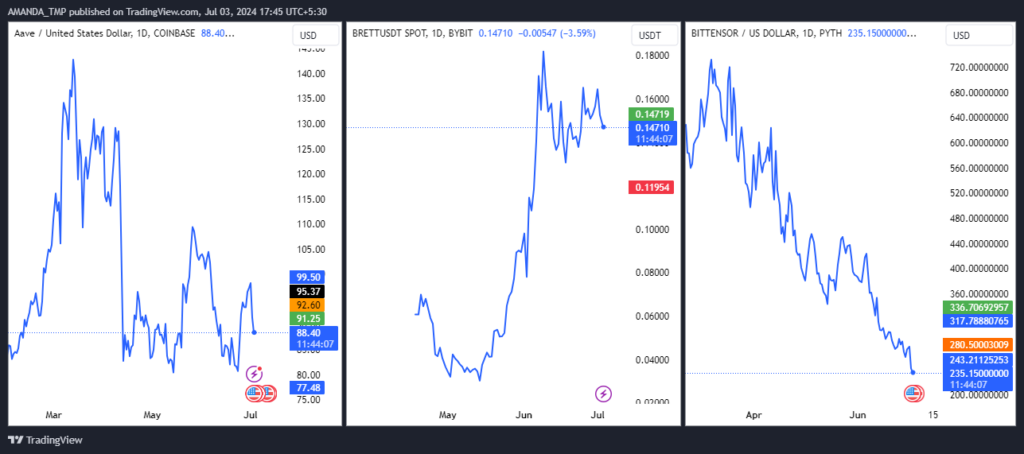Click the blue 0.14710 current price label
Screen dimensions: 1024x454
pos(652,133)
